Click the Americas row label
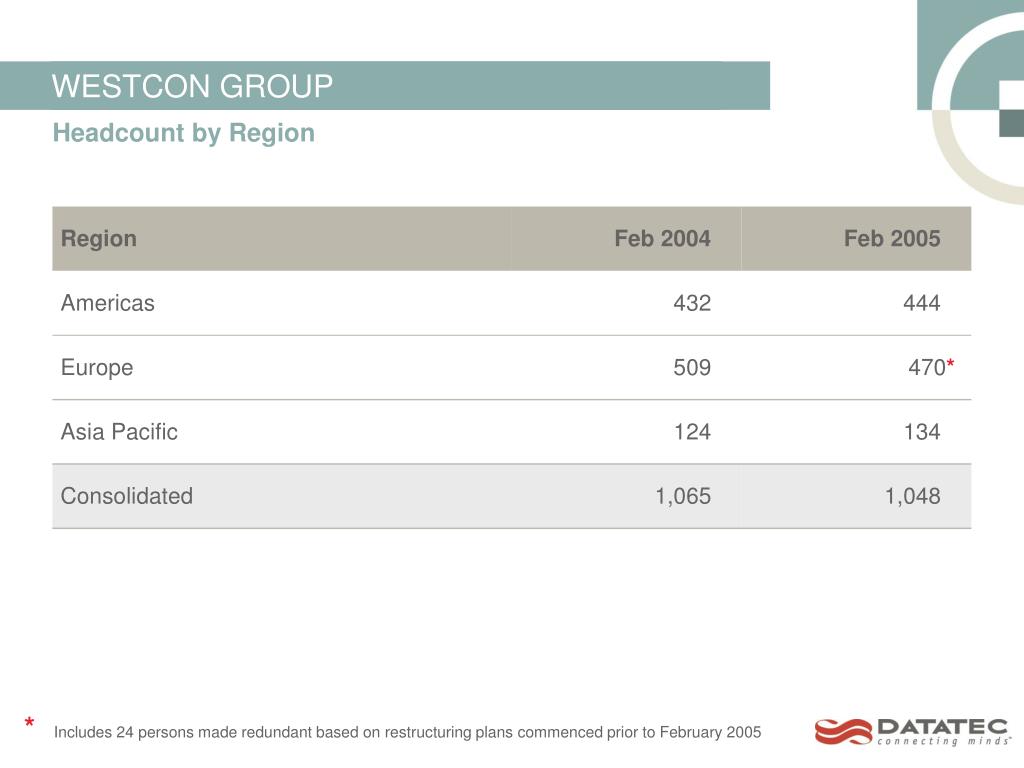This screenshot has height=768, width=1024. (108, 303)
